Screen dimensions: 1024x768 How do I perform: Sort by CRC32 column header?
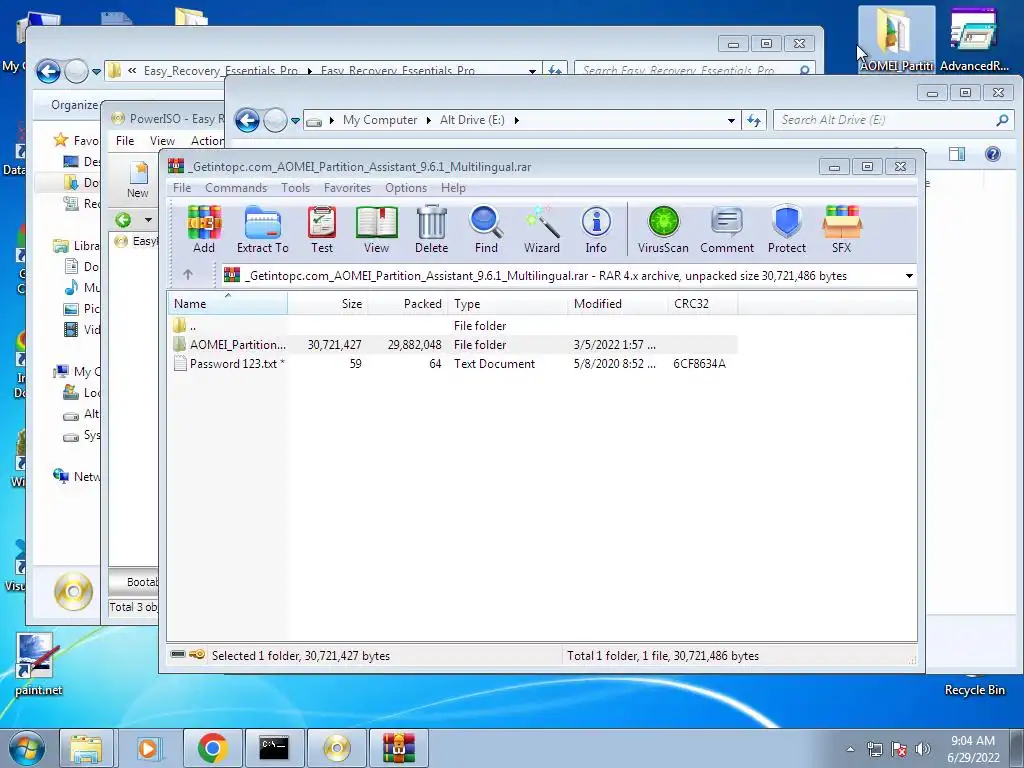[x=703, y=304]
